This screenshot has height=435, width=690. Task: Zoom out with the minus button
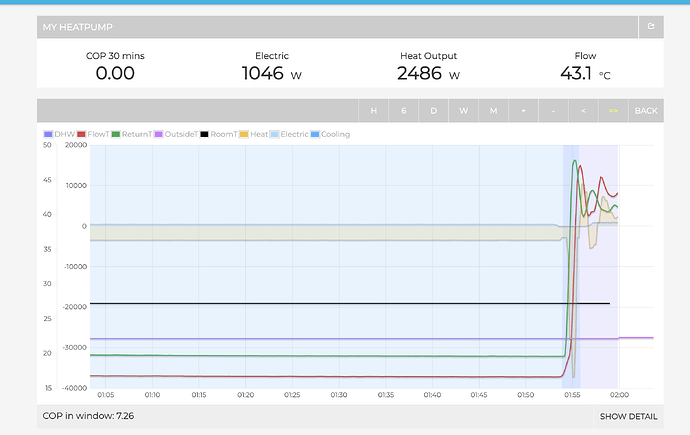[553, 111]
